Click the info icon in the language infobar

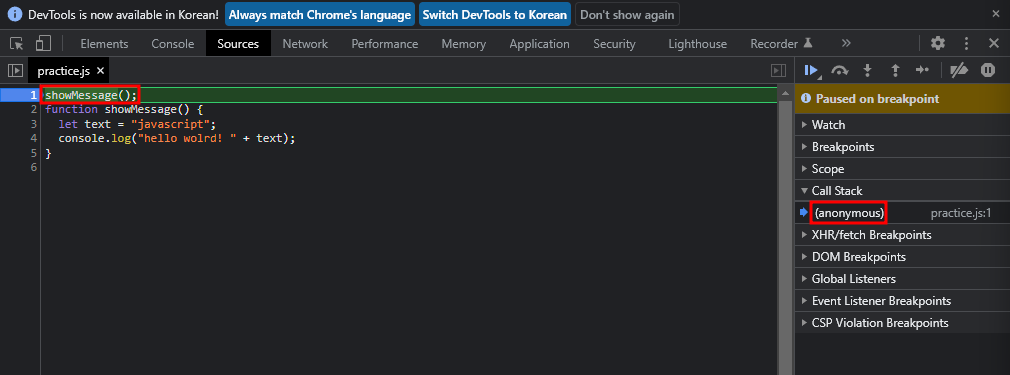click(x=15, y=14)
